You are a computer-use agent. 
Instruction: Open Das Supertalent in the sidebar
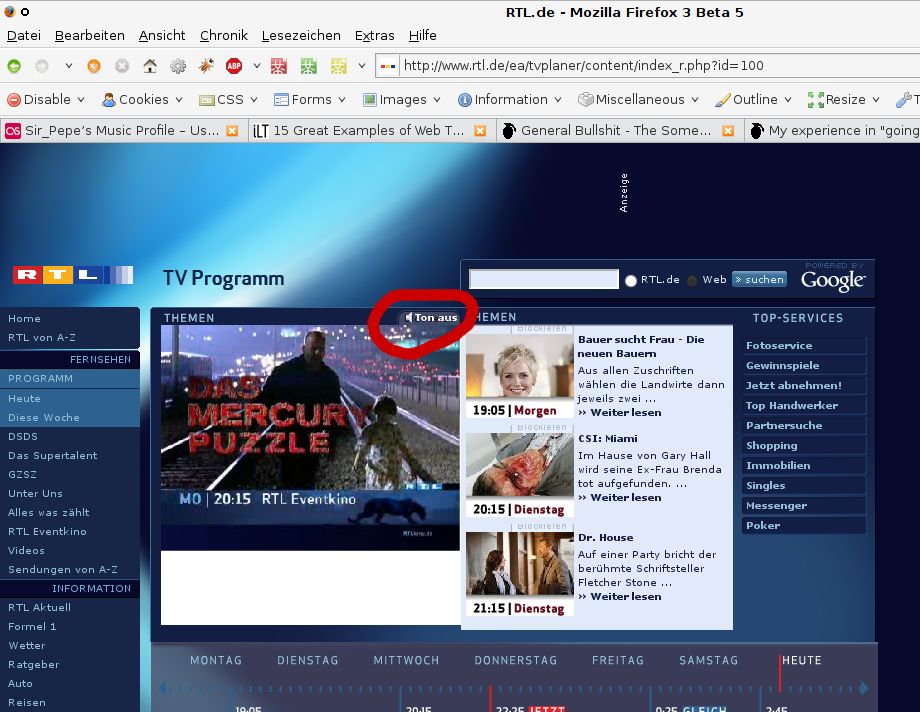53,455
